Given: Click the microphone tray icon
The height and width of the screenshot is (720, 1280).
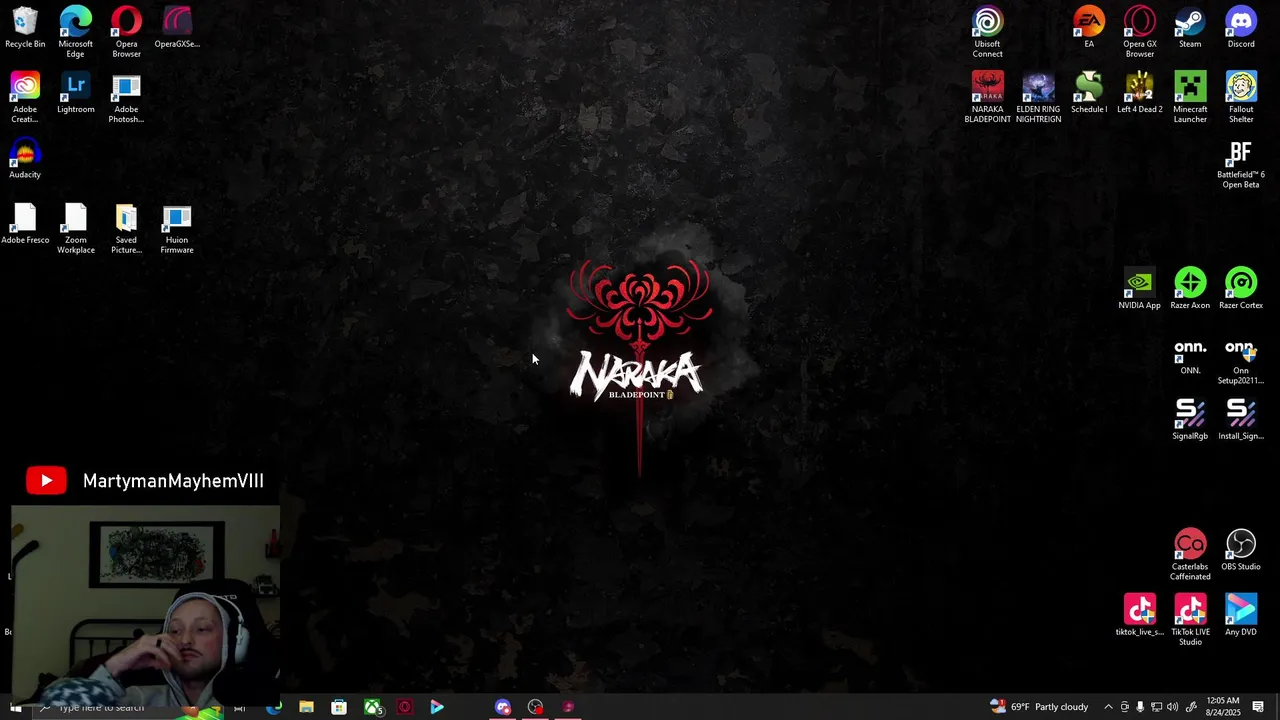Looking at the screenshot, I should (x=1140, y=707).
